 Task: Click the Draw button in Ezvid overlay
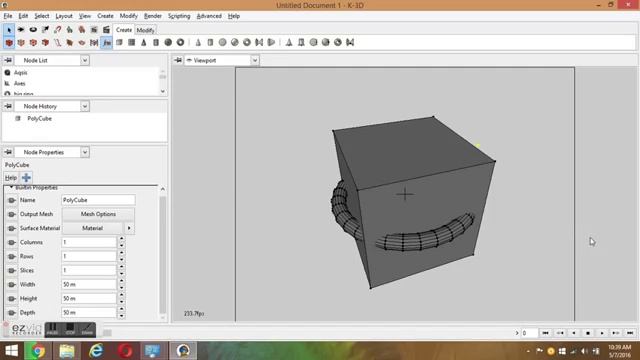click(x=87, y=329)
